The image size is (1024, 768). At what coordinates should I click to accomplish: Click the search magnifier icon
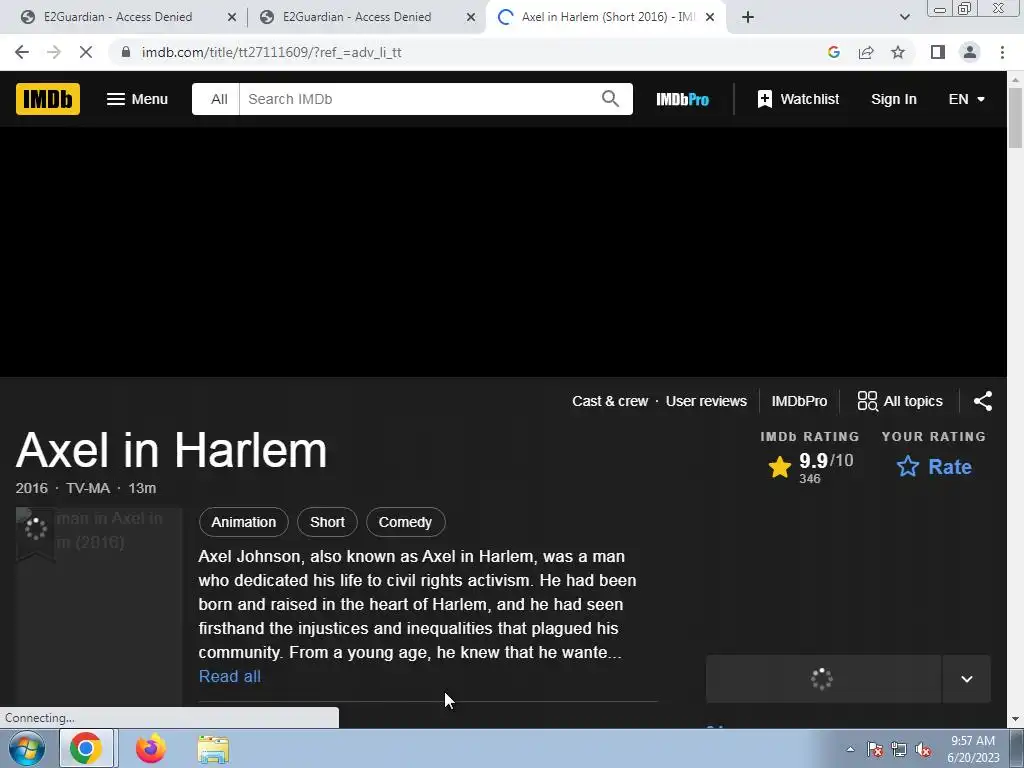pos(610,99)
